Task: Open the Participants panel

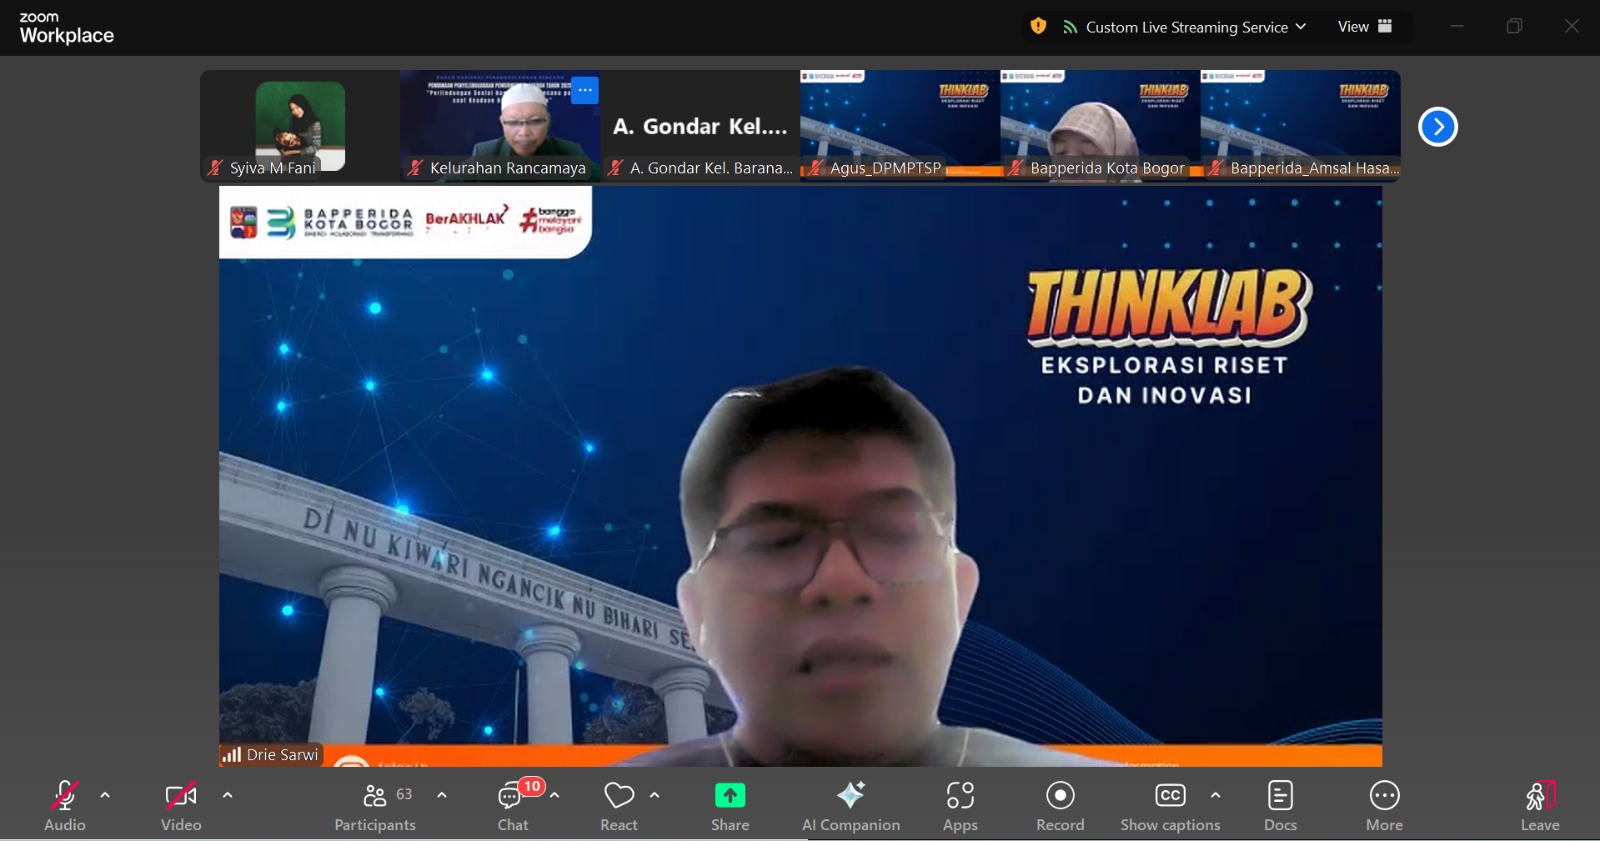Action: [x=375, y=805]
